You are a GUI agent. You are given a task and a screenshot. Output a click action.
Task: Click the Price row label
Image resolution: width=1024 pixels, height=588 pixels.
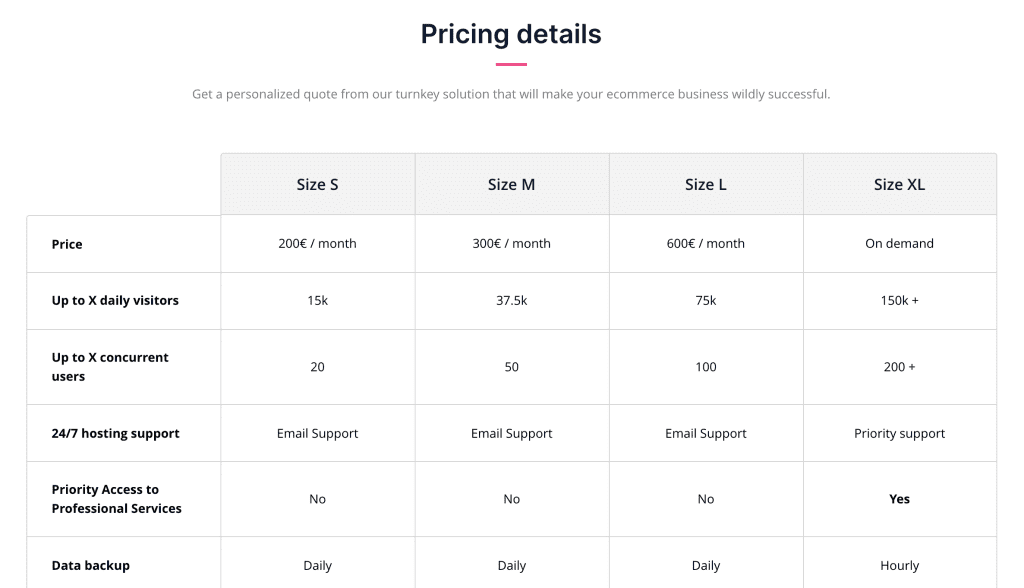tap(67, 244)
